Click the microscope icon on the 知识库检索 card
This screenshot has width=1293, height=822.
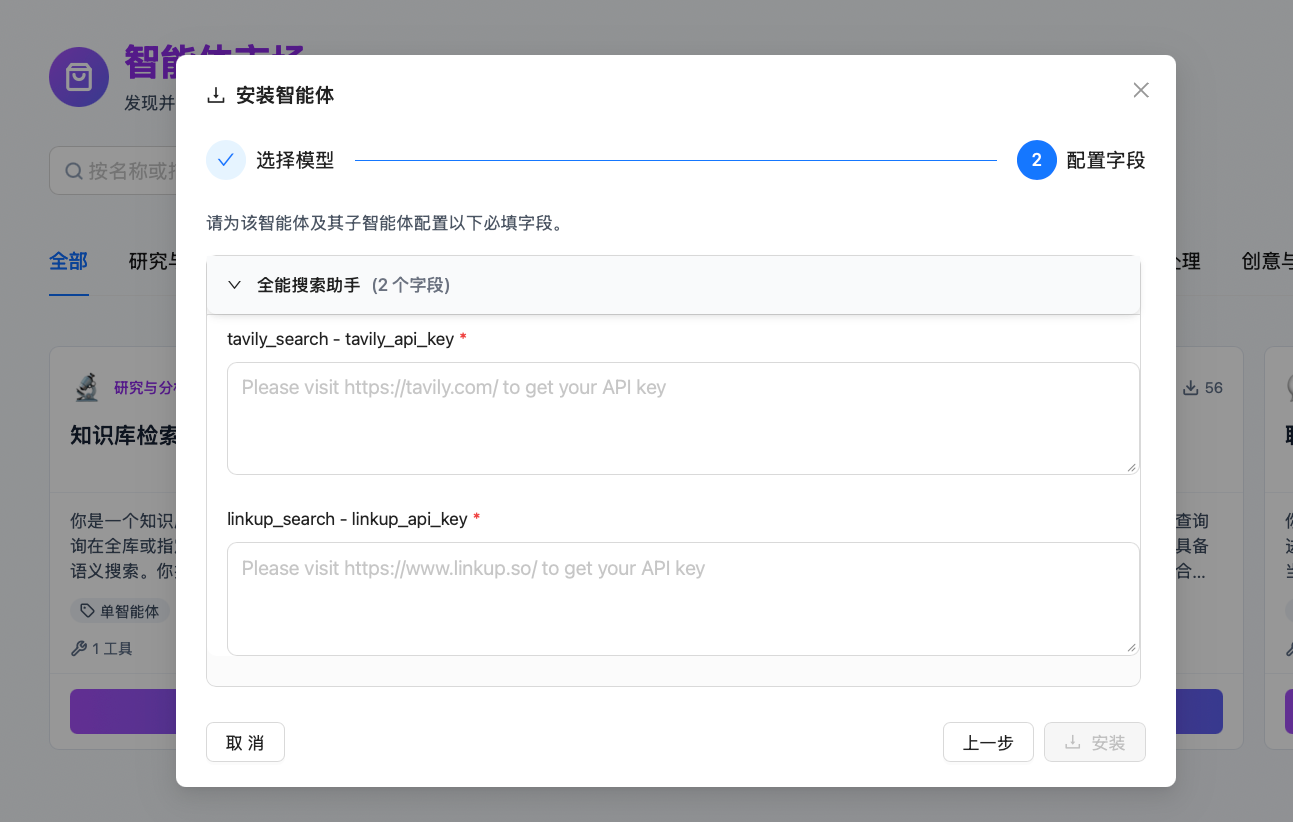(88, 385)
